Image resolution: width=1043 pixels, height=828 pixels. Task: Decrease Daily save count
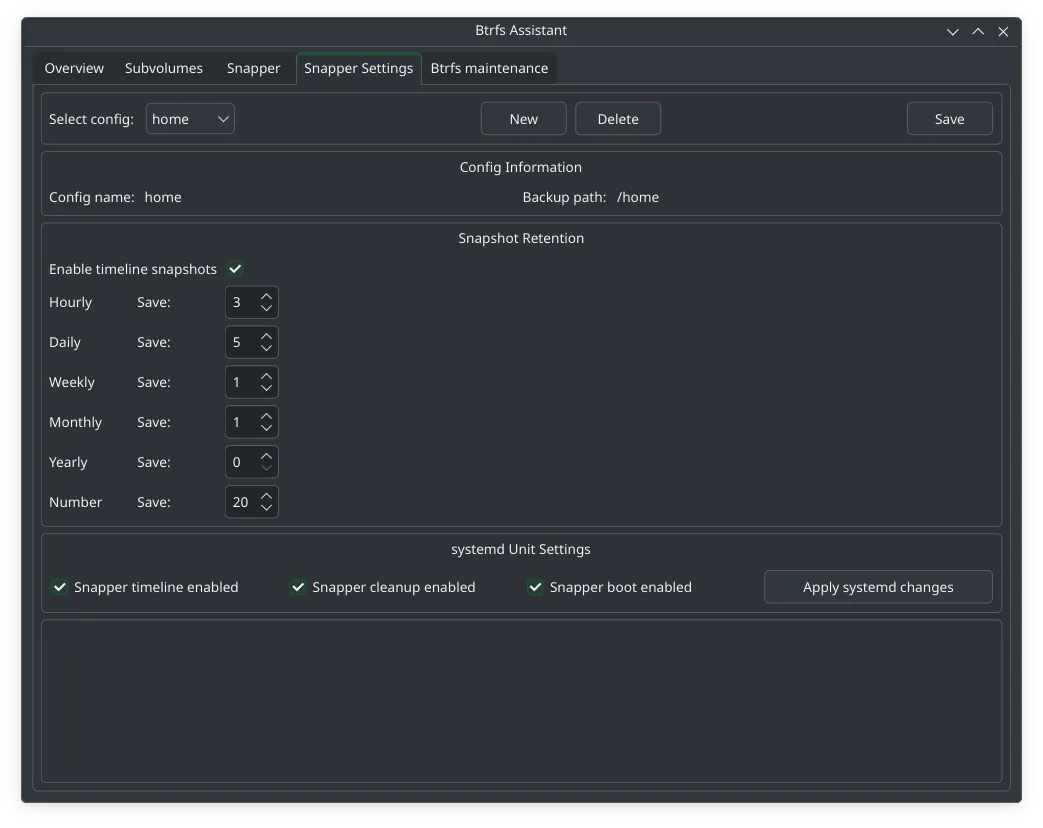pyautogui.click(x=267, y=348)
